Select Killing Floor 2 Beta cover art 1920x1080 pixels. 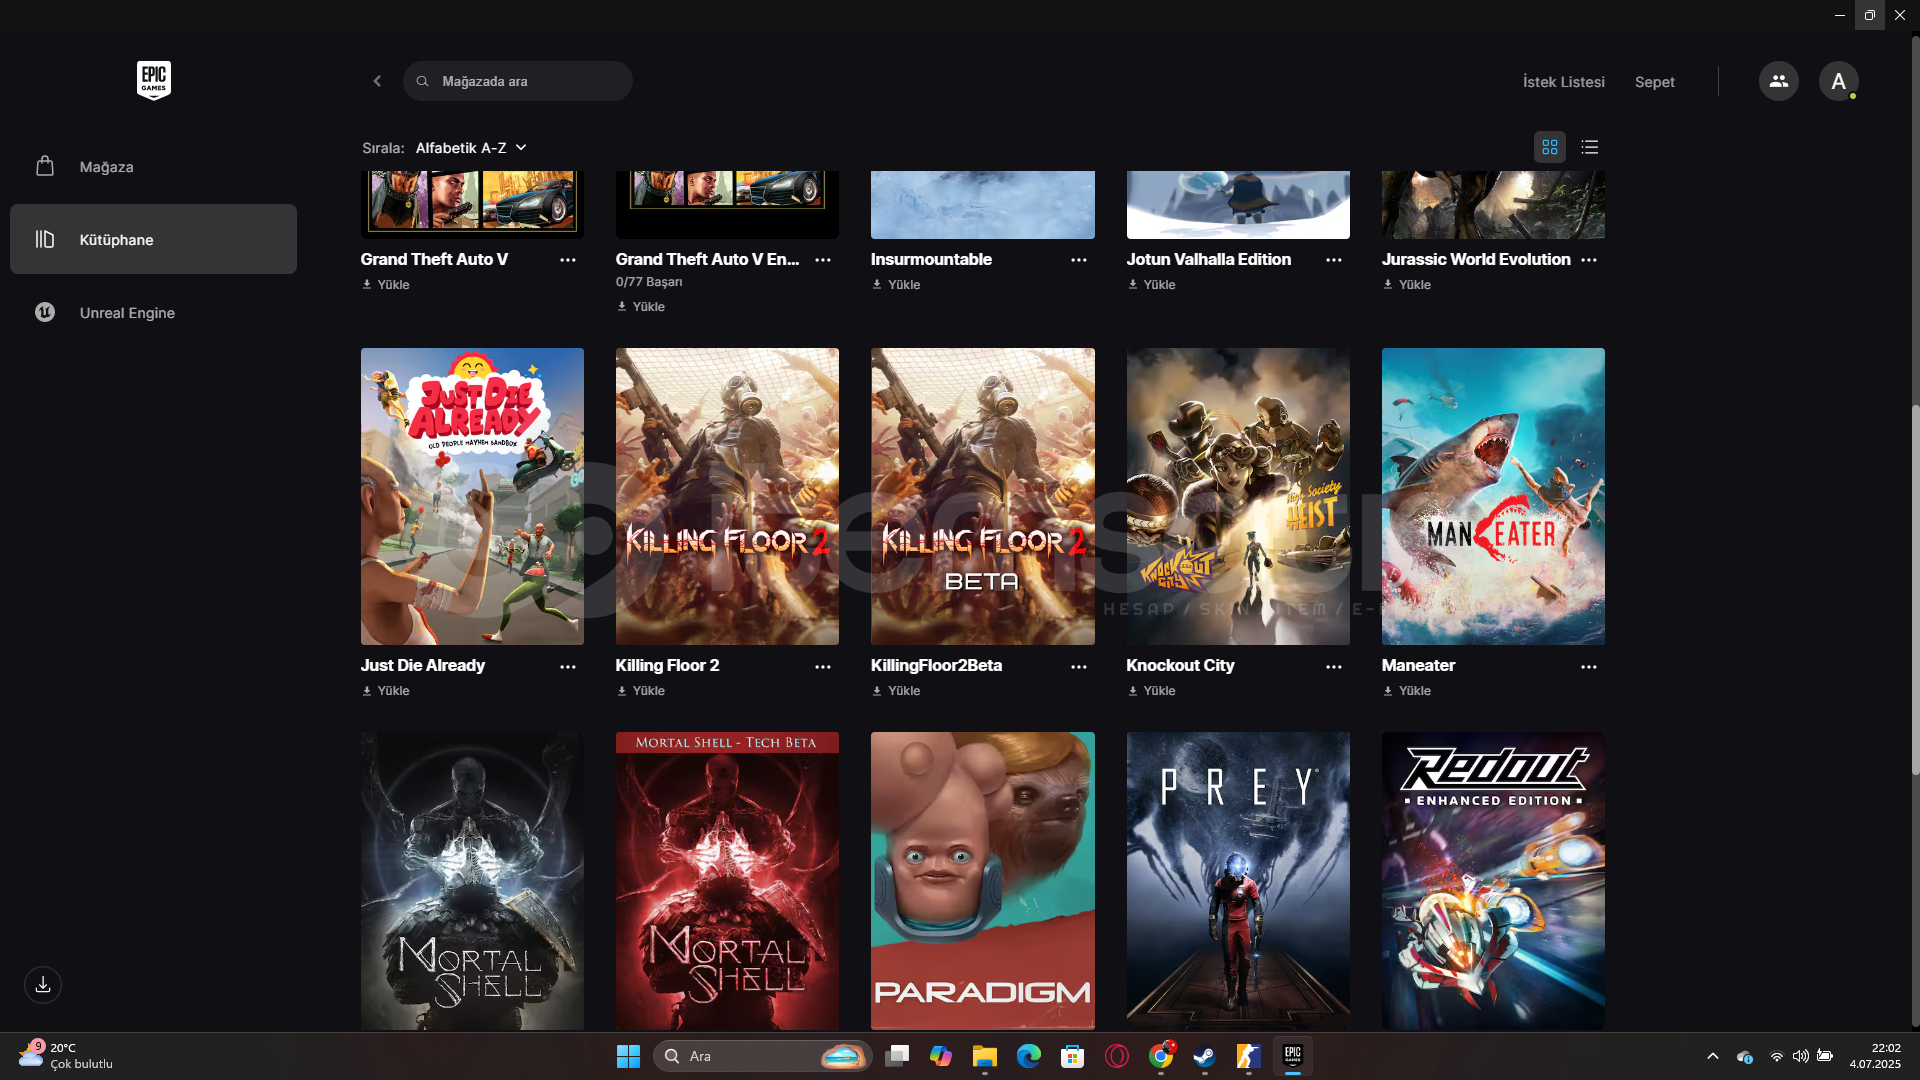pos(983,496)
